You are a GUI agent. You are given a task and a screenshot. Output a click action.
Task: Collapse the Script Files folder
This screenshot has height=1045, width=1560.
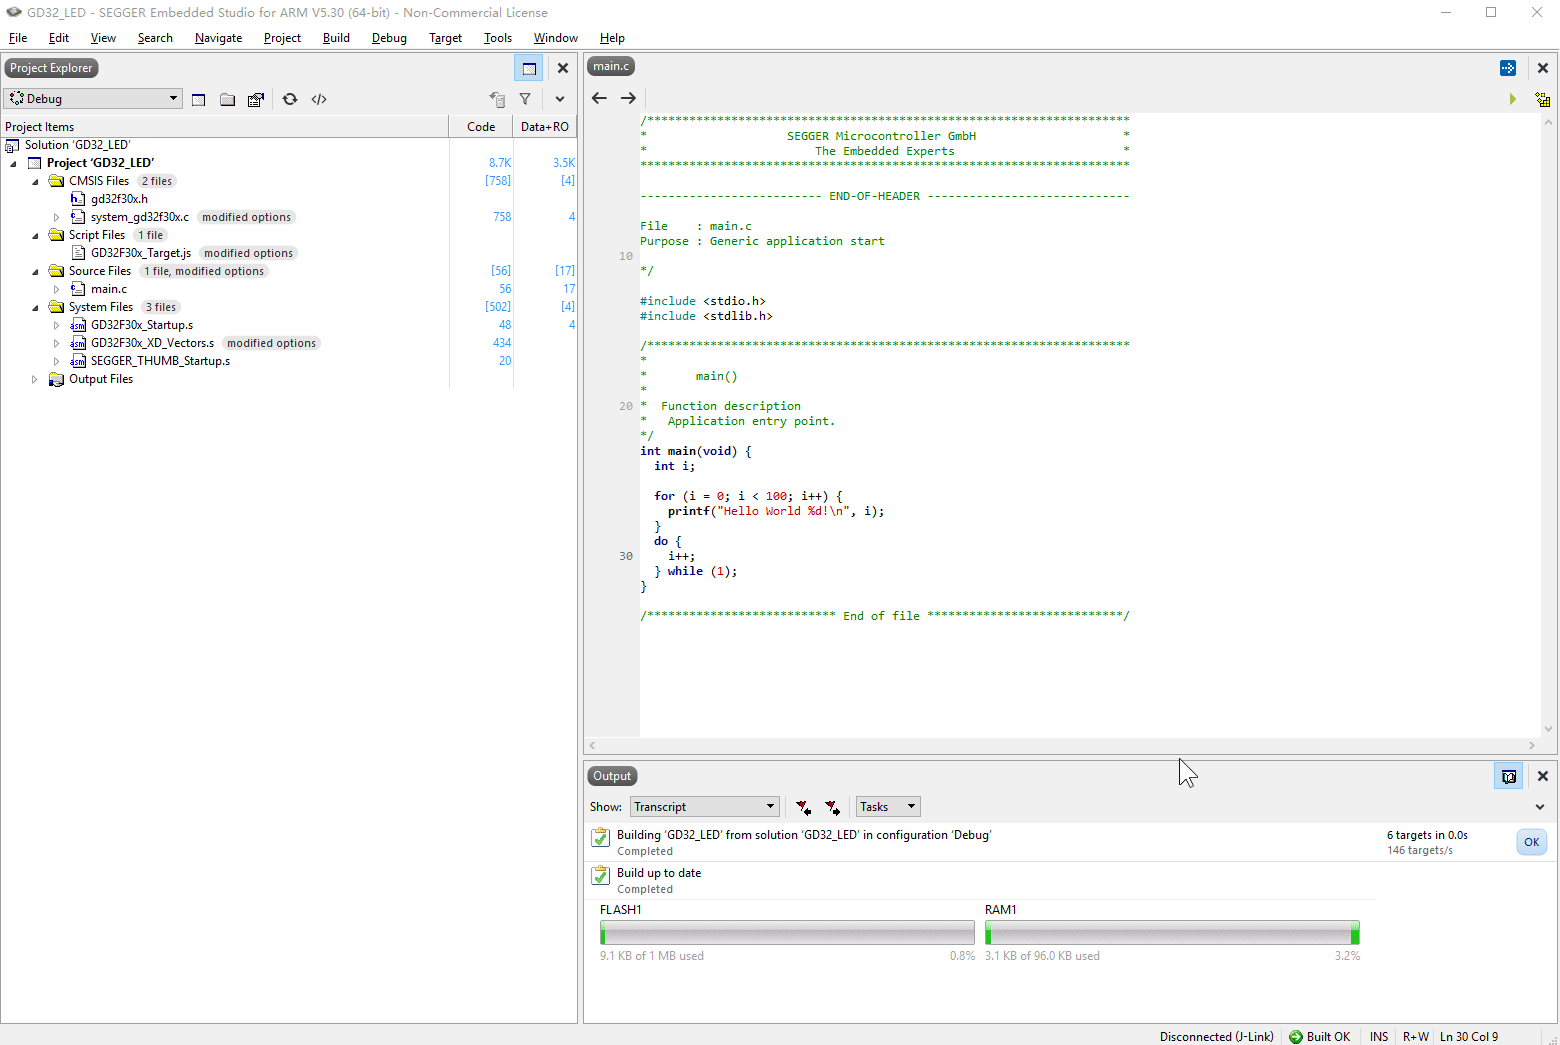pos(35,235)
